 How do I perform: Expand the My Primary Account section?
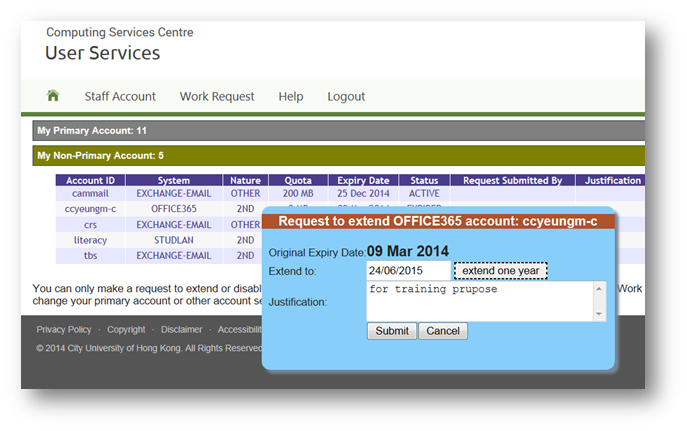click(92, 131)
